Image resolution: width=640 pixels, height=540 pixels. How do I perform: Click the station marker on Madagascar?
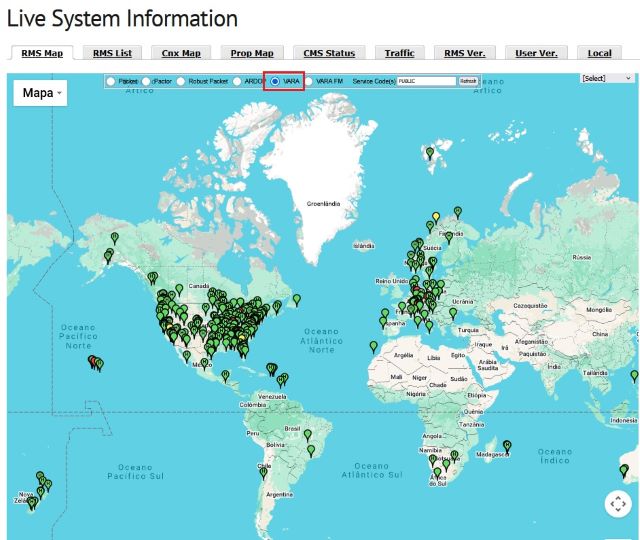pyautogui.click(x=507, y=445)
